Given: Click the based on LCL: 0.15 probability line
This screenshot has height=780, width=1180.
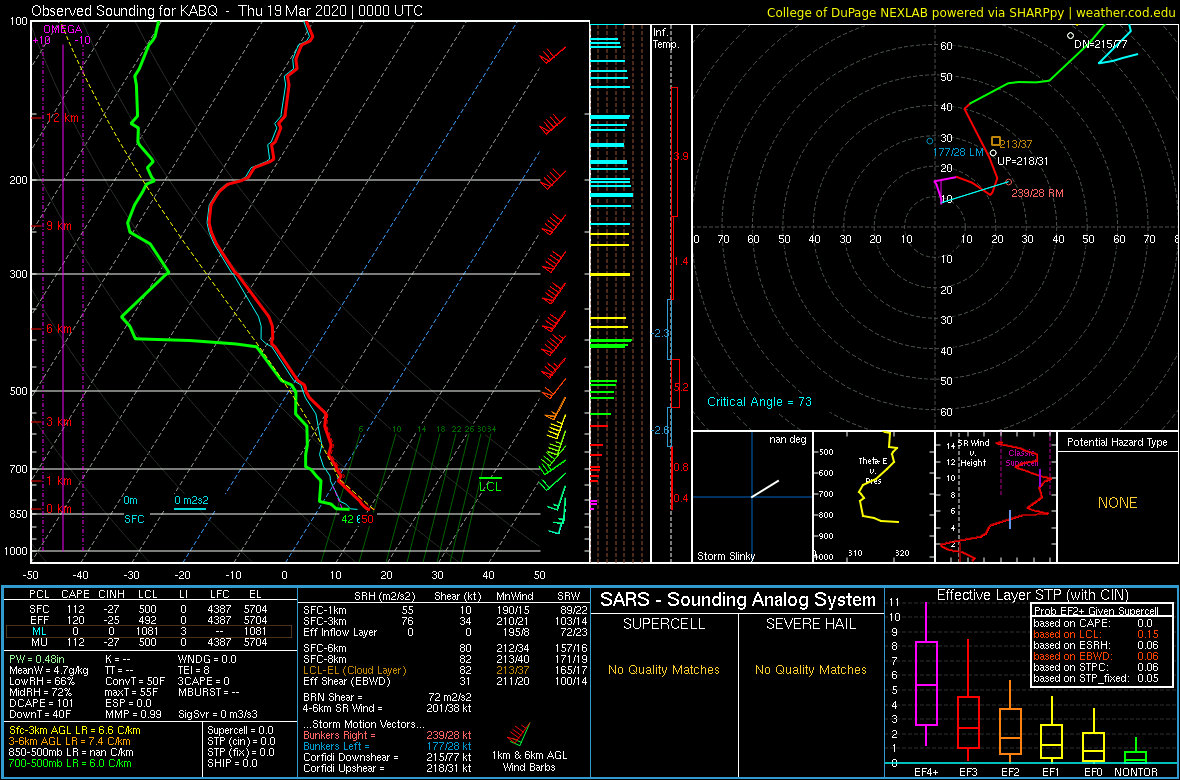Looking at the screenshot, I should pyautogui.click(x=1097, y=634).
